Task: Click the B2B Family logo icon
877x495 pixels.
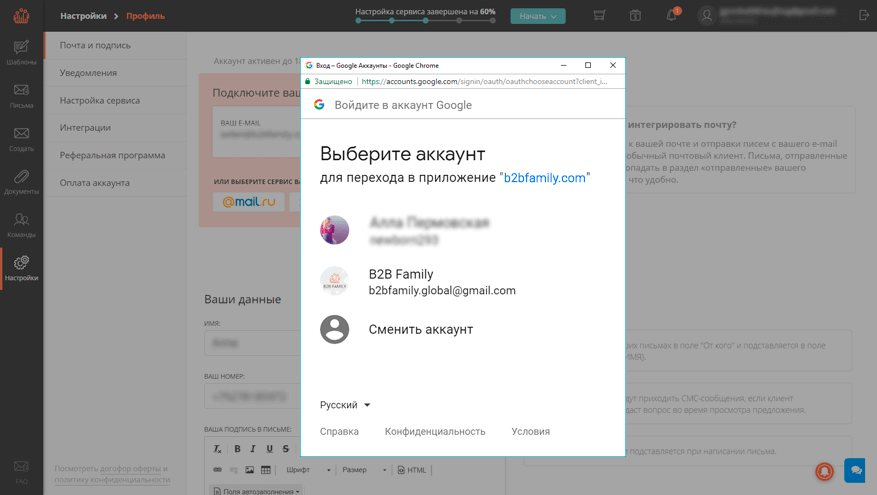Action: (21, 16)
